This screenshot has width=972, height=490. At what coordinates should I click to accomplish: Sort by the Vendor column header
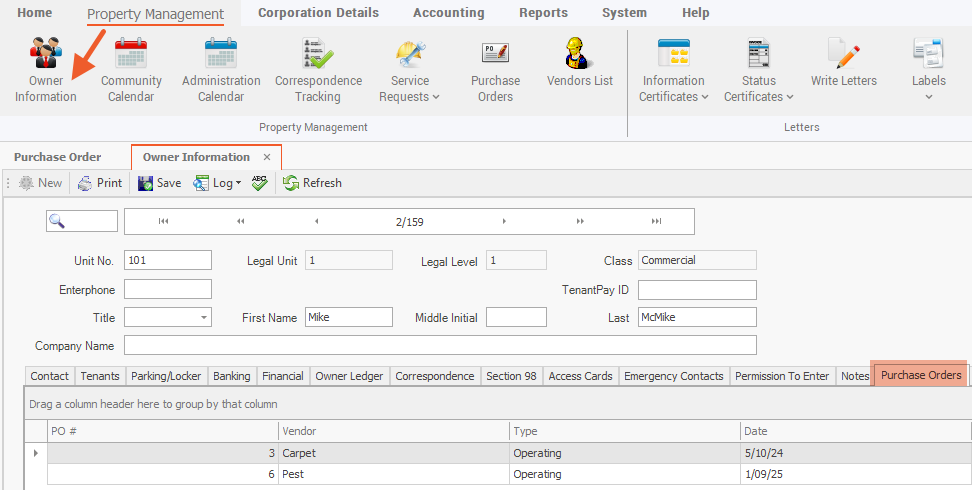394,431
